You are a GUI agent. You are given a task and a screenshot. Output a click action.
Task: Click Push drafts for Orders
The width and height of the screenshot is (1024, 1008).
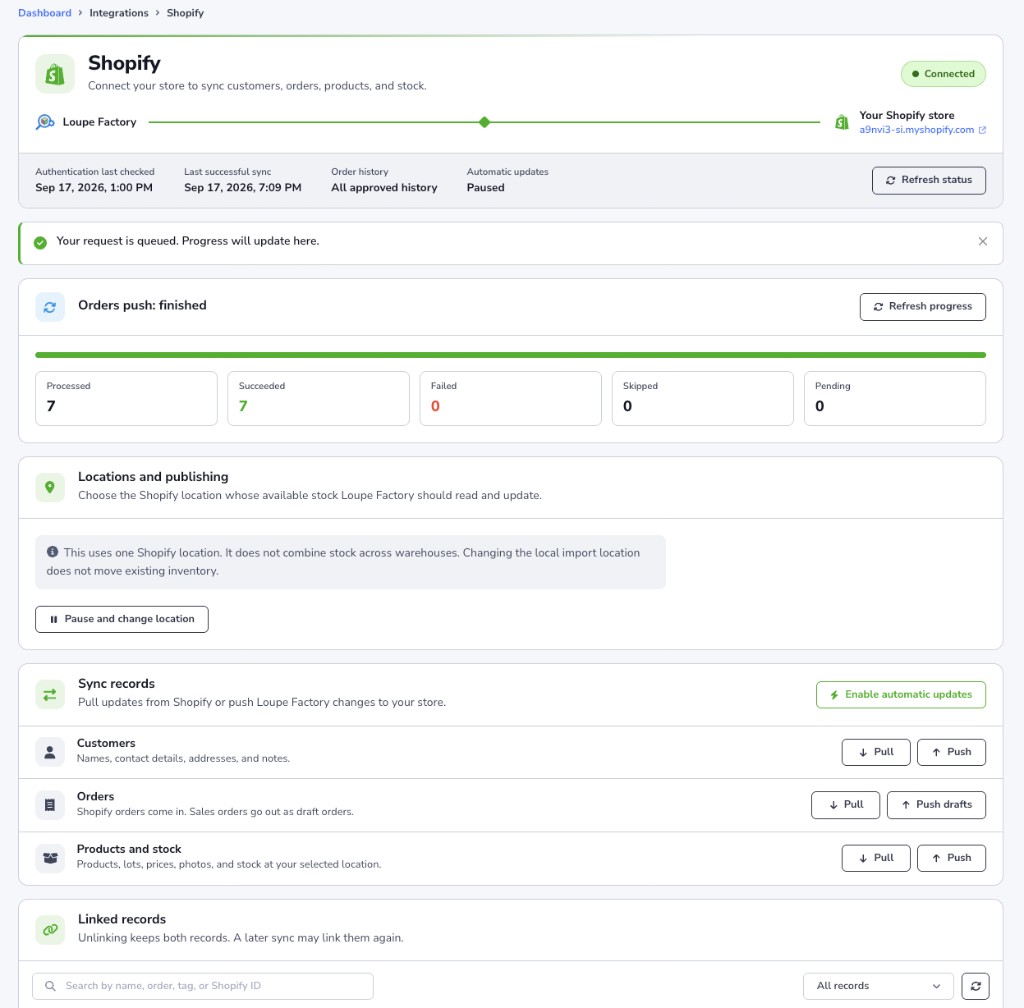[936, 805]
